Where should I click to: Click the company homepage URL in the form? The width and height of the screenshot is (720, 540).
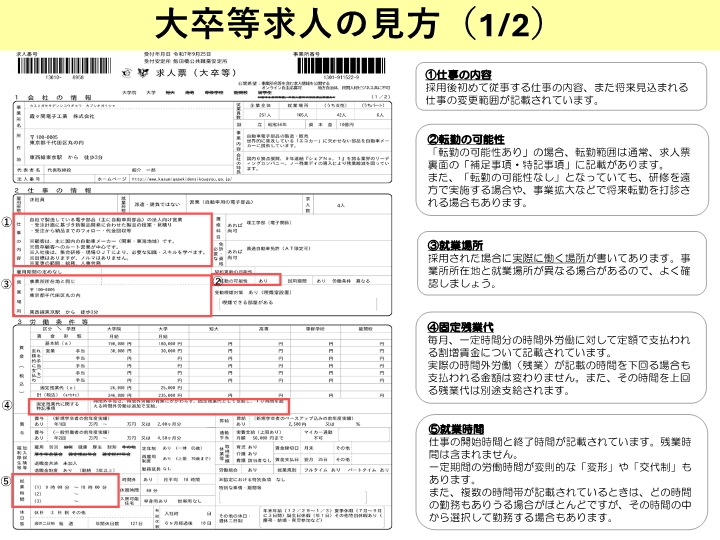click(x=182, y=179)
